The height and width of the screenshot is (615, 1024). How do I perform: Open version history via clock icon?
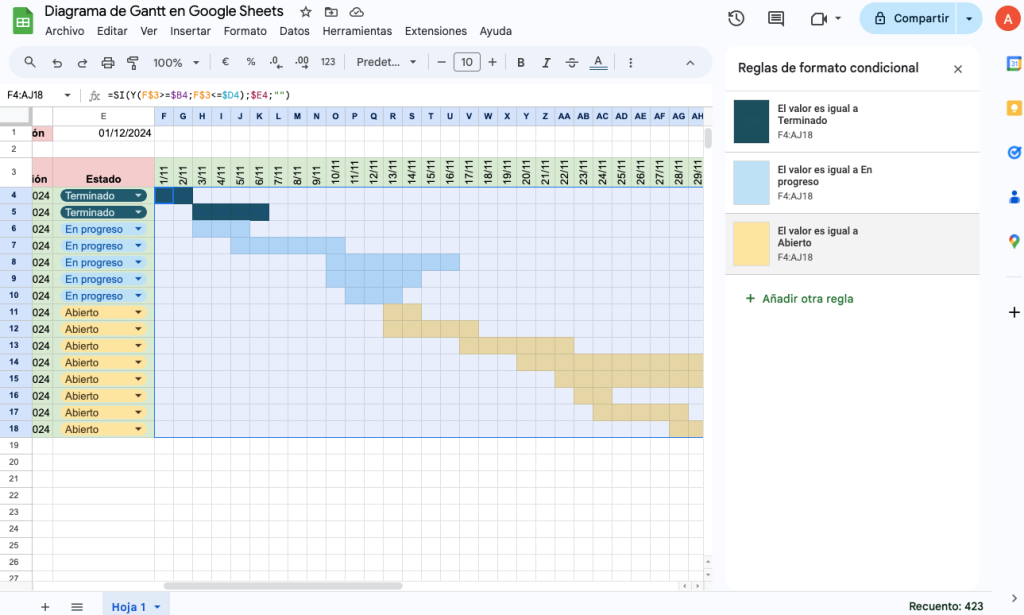736,18
